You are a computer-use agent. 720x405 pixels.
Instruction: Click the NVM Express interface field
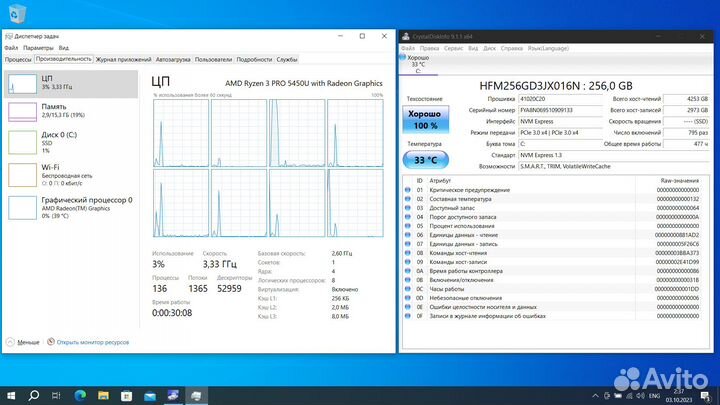click(560, 121)
